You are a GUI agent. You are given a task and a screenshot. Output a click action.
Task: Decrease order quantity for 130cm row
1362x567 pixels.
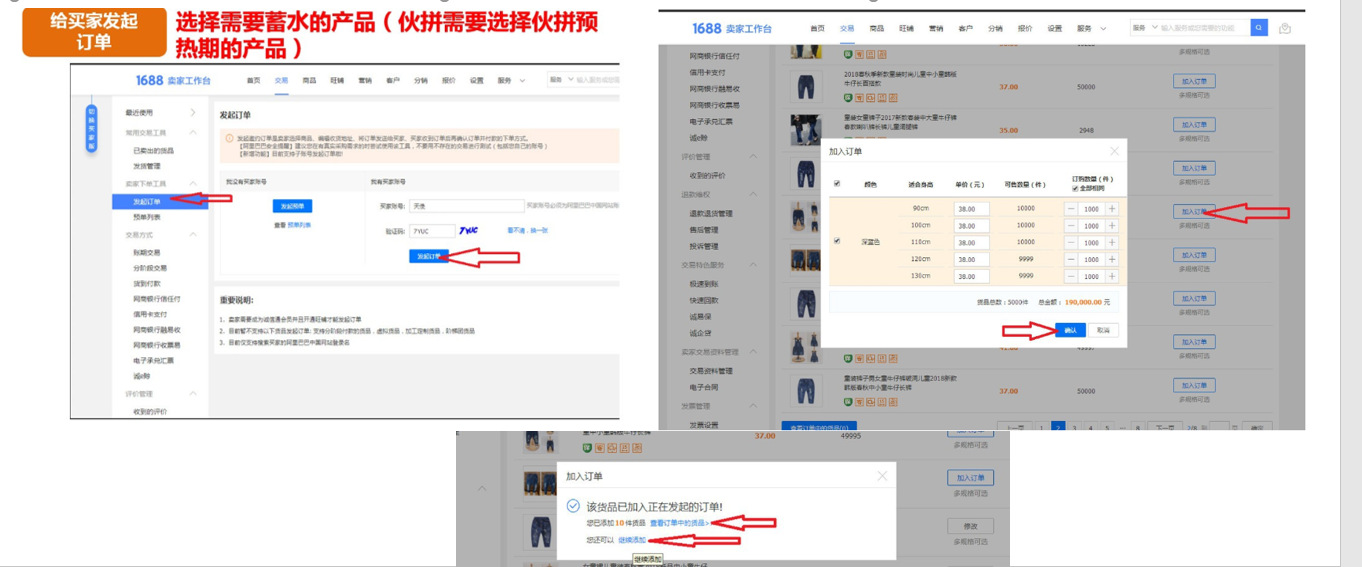pyautogui.click(x=1071, y=276)
